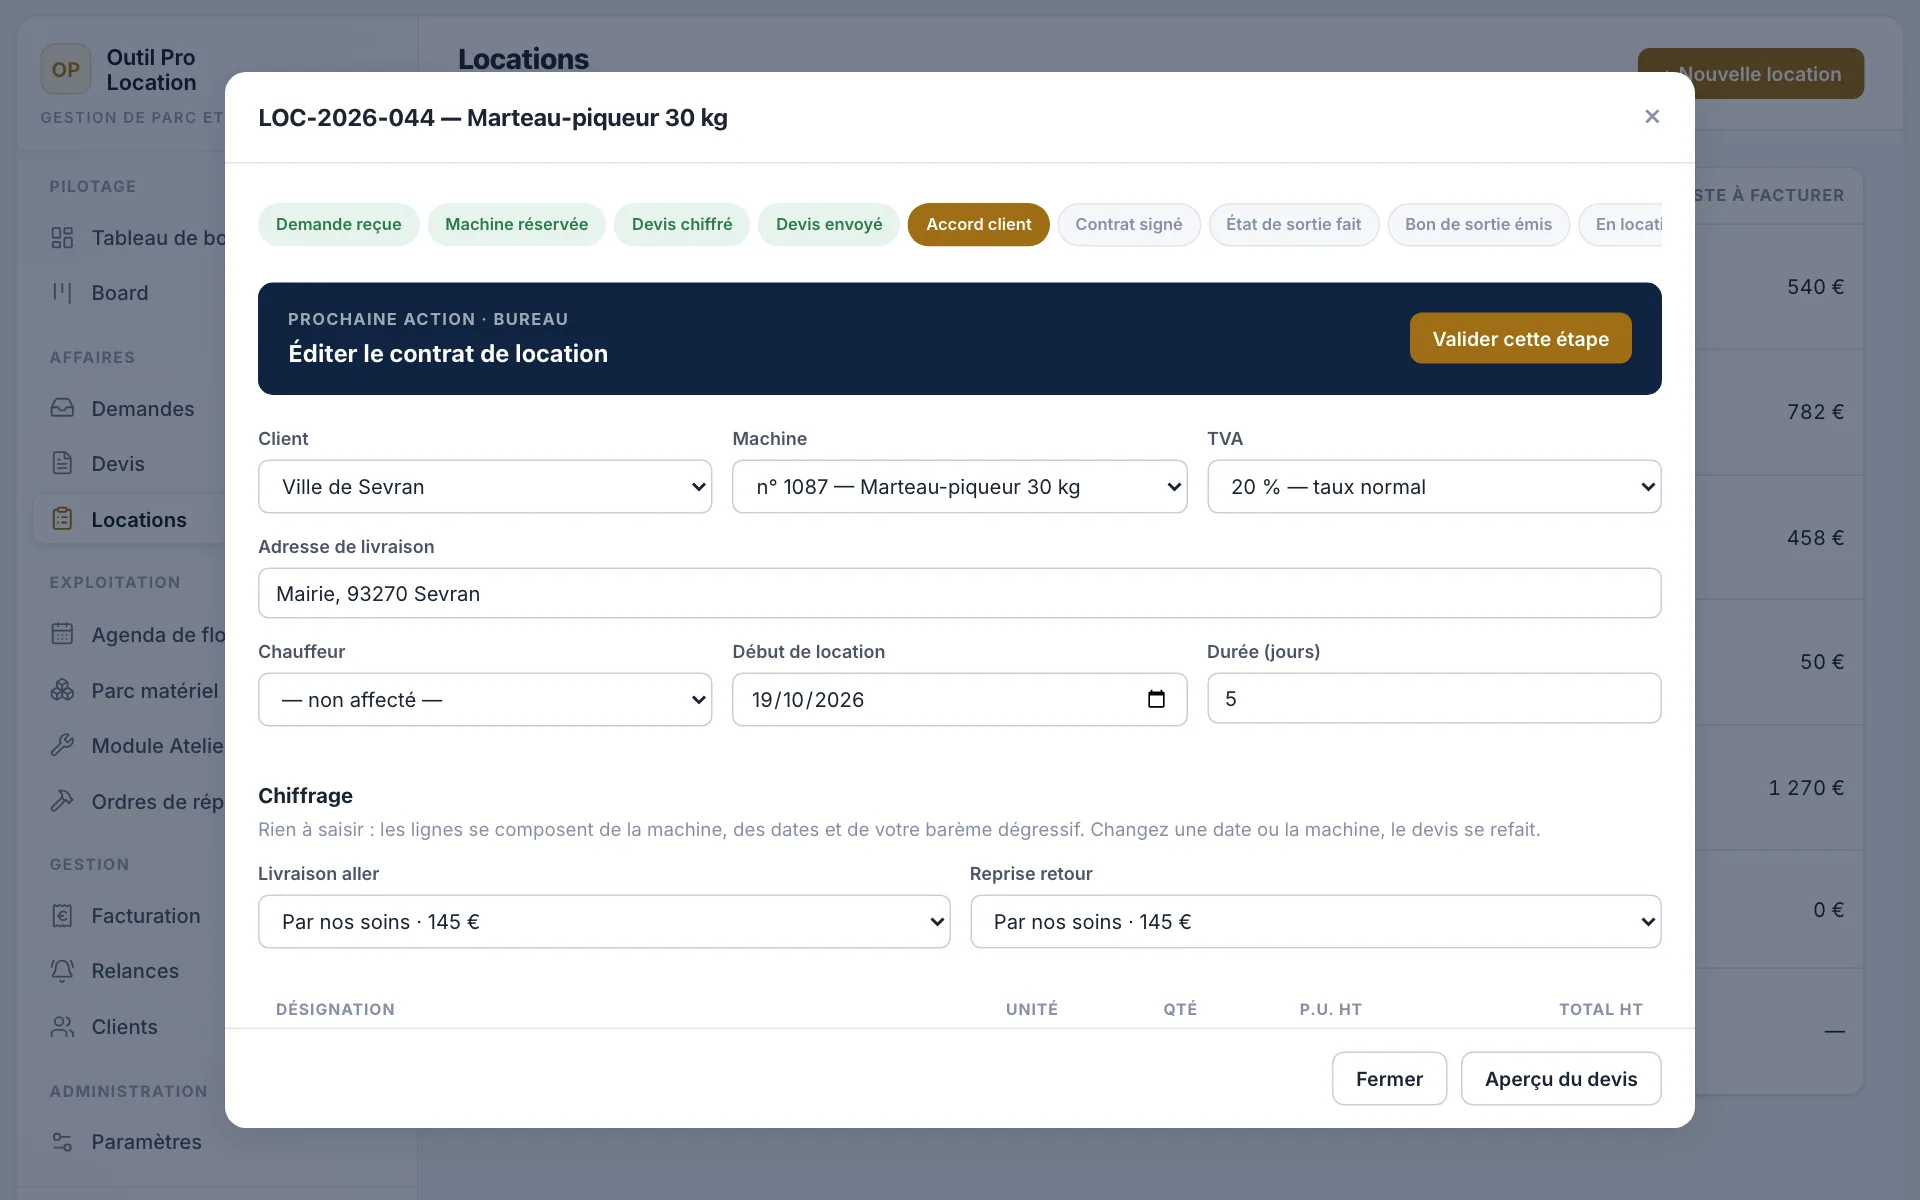Select the État de sortie fait step
The height and width of the screenshot is (1200, 1920).
1294,224
